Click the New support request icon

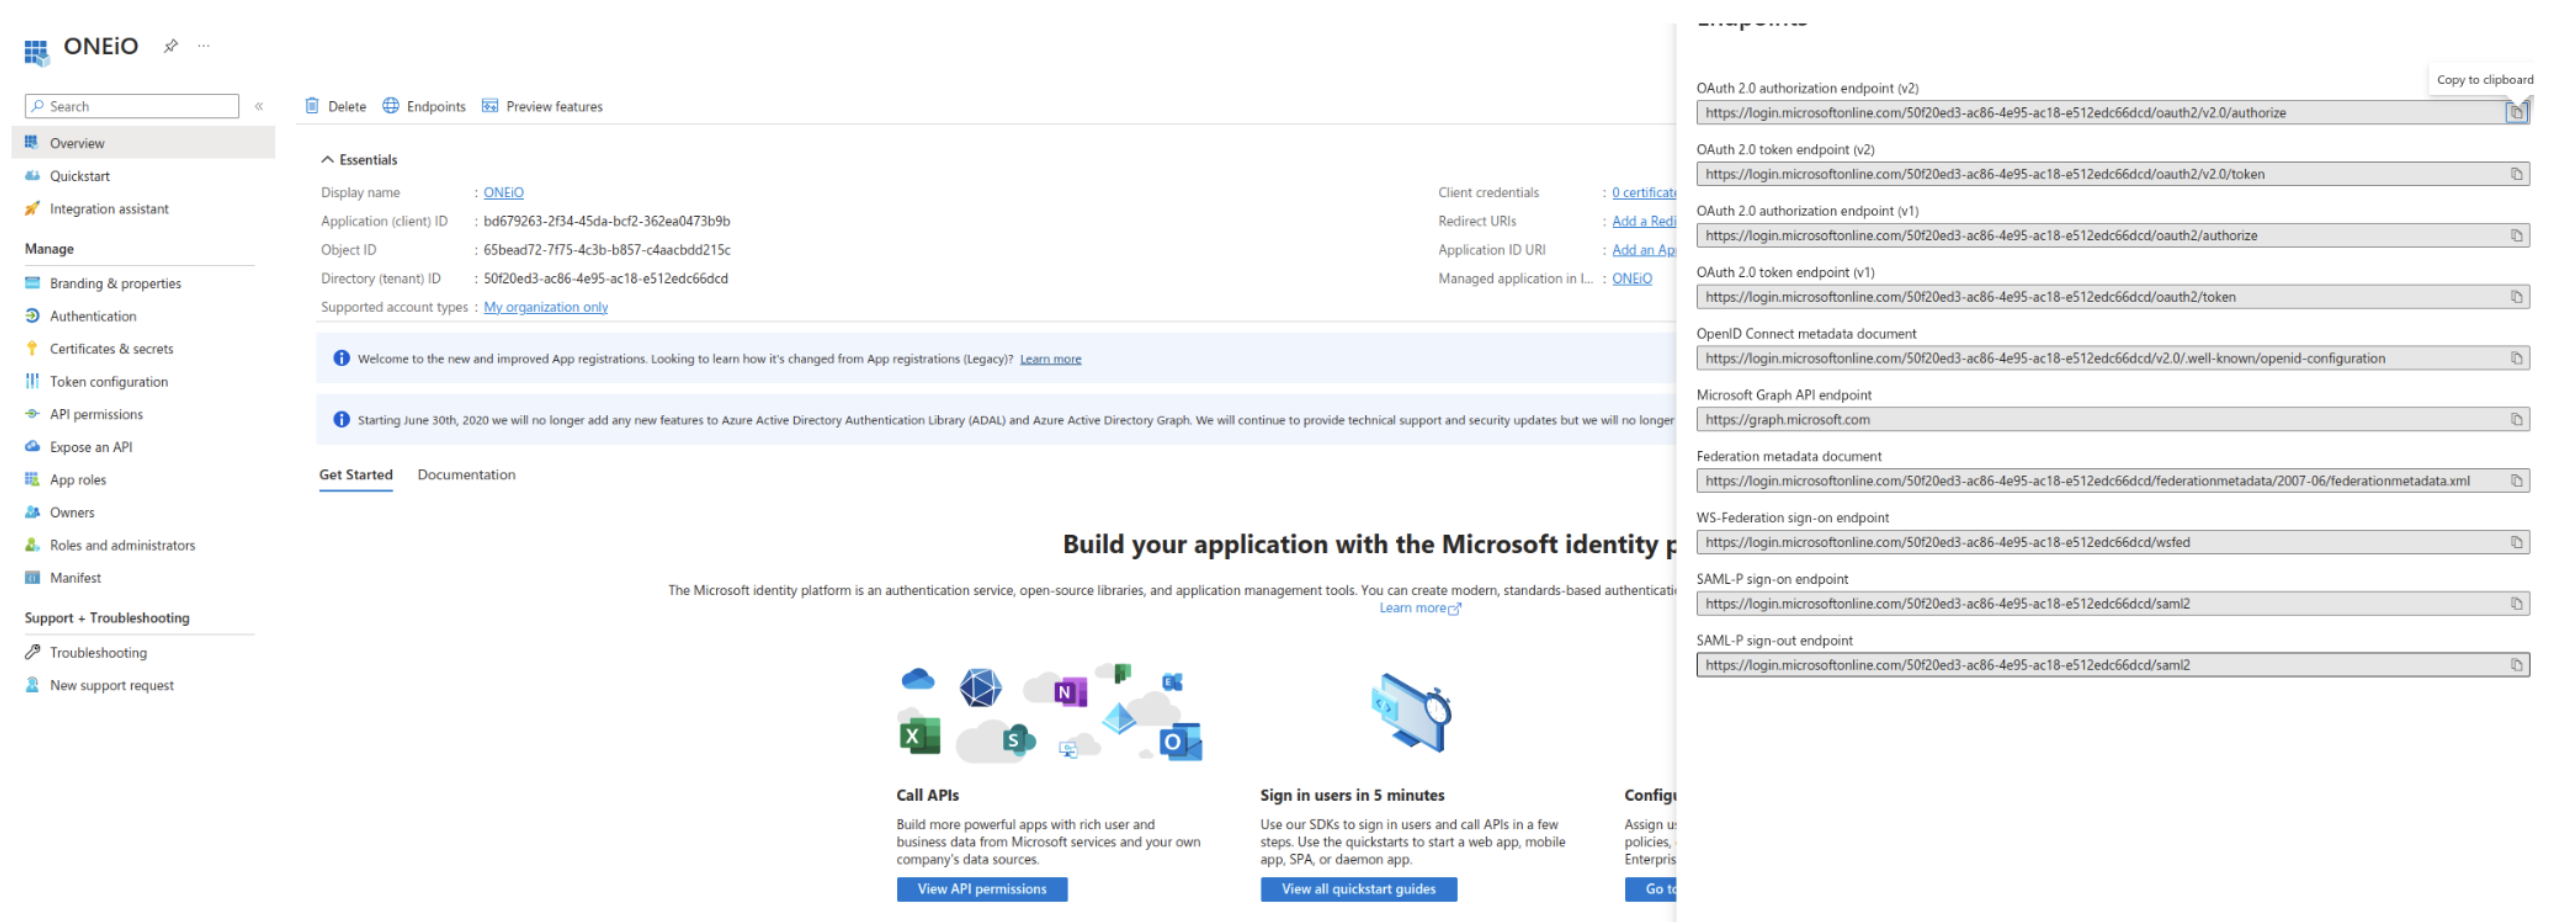(x=32, y=685)
